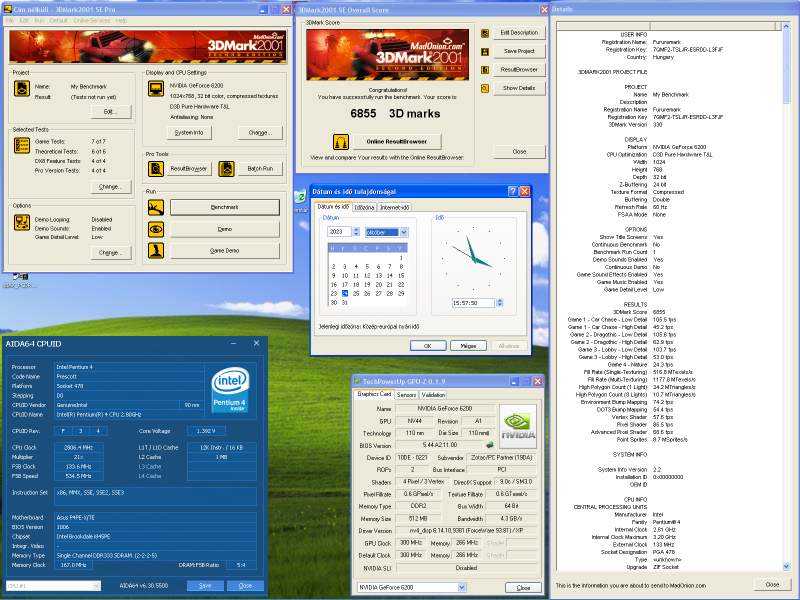Click Close button in the Details window
This screenshot has height=600, width=800.
pos(772,585)
